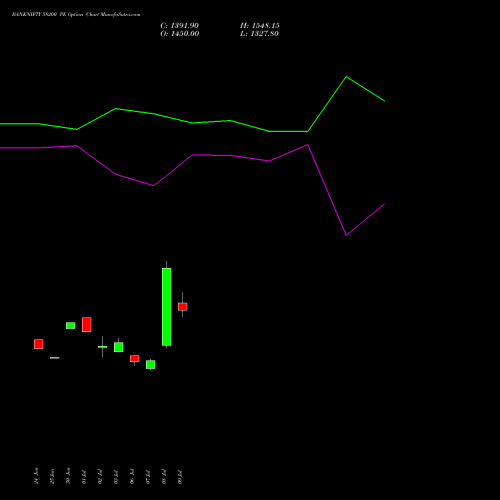Click the low value L: 1327.80

(x=259, y=34)
